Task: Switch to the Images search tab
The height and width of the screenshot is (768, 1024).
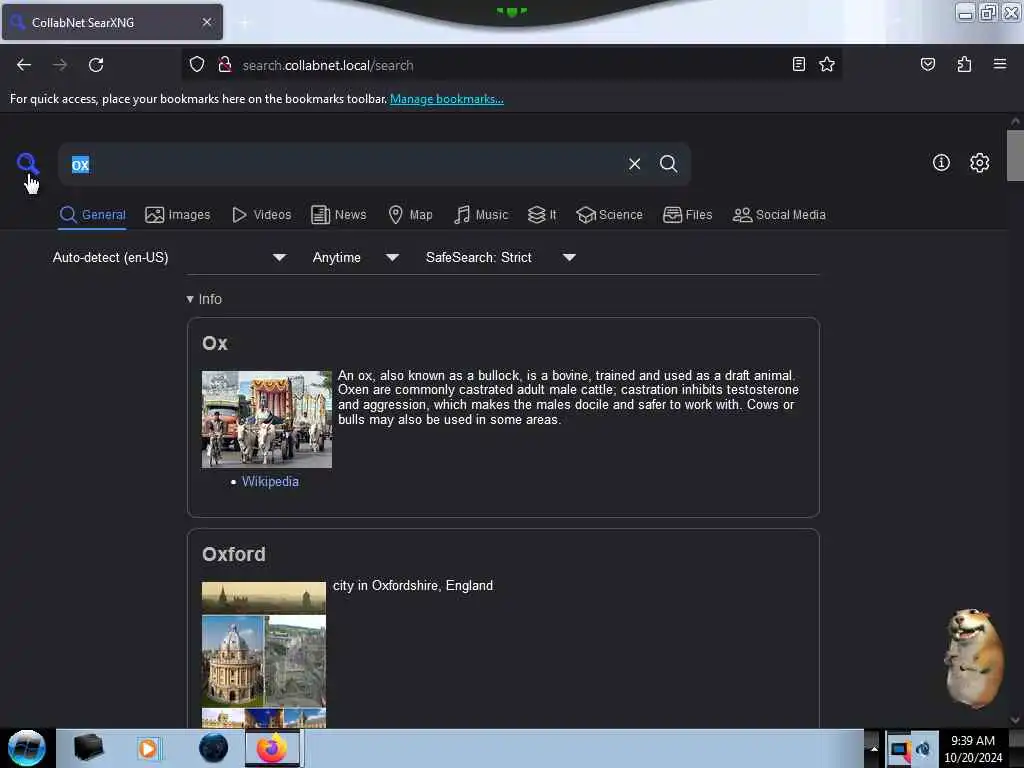Action: [x=178, y=215]
